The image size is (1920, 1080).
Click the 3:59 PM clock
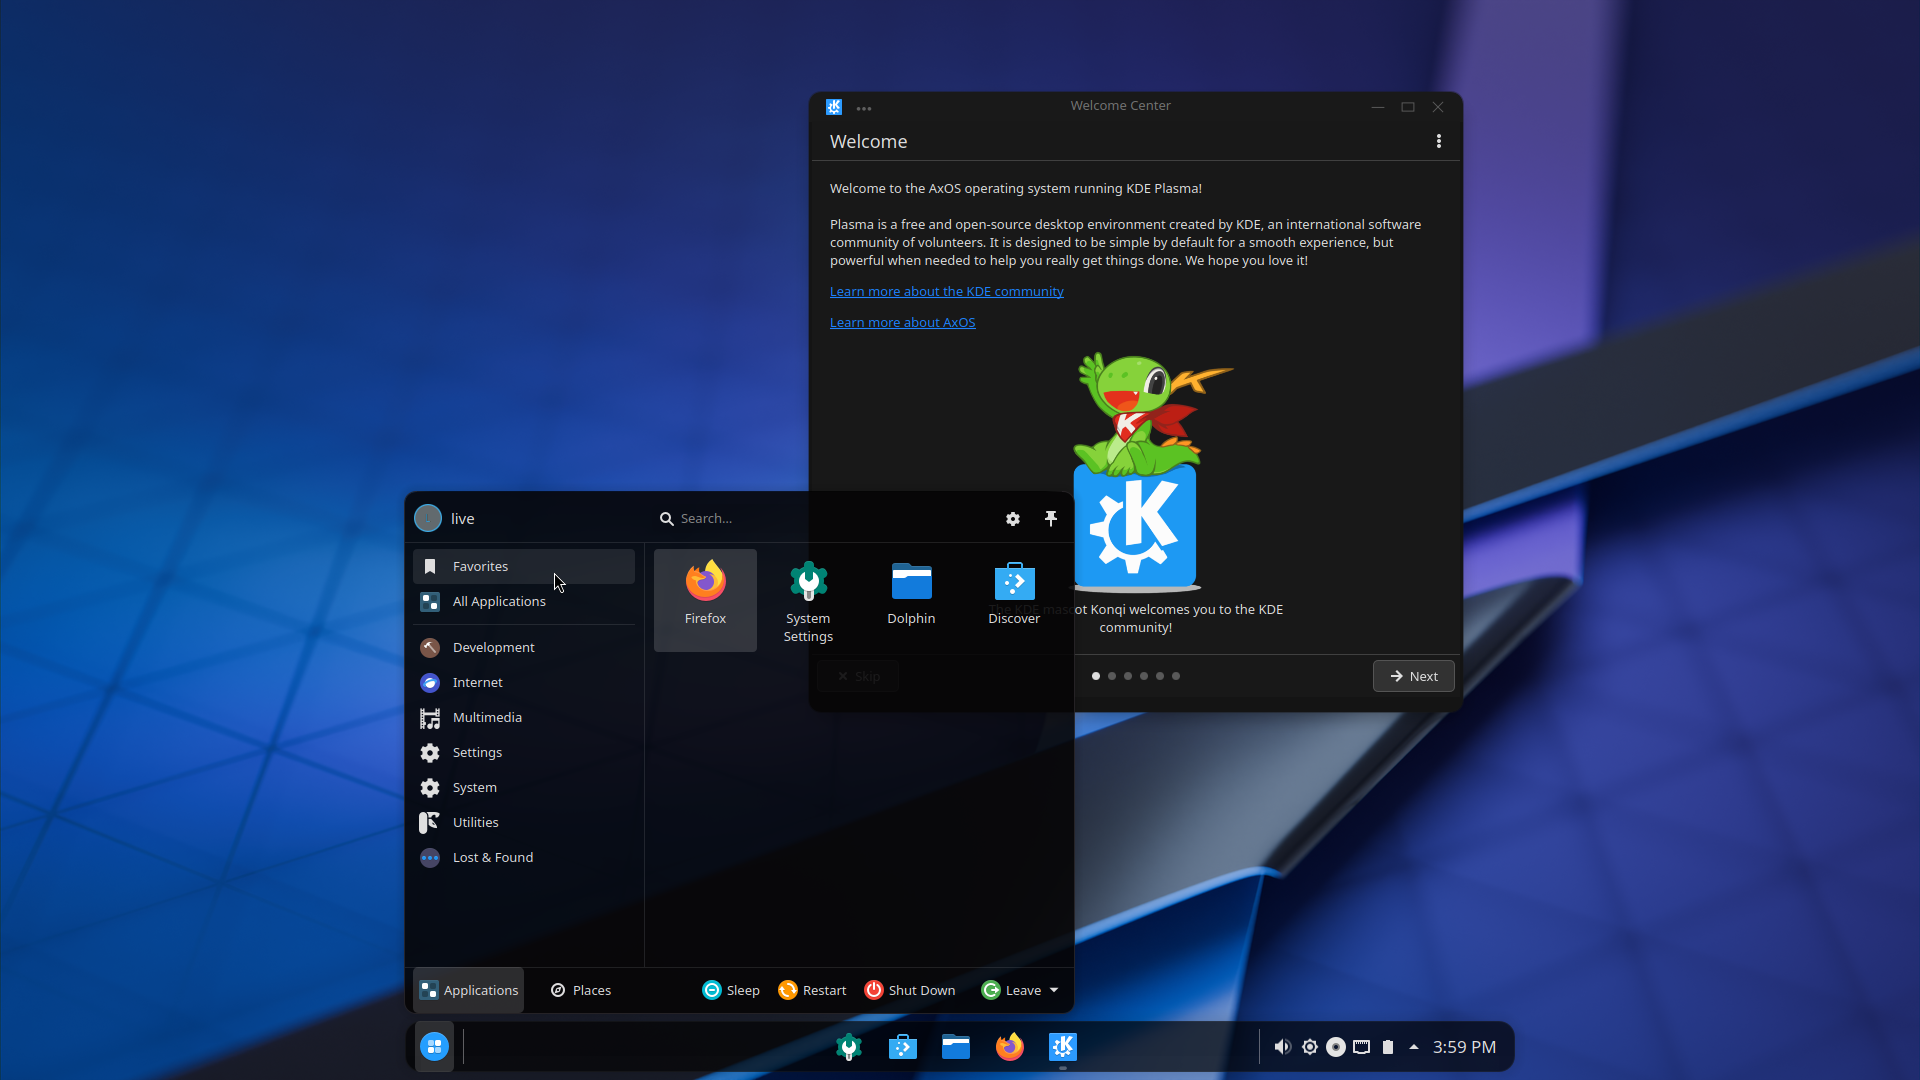1464,1047
